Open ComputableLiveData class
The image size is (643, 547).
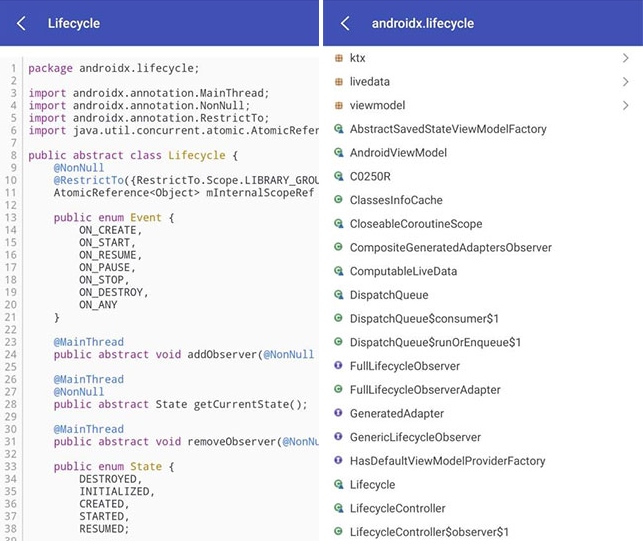[x=403, y=271]
